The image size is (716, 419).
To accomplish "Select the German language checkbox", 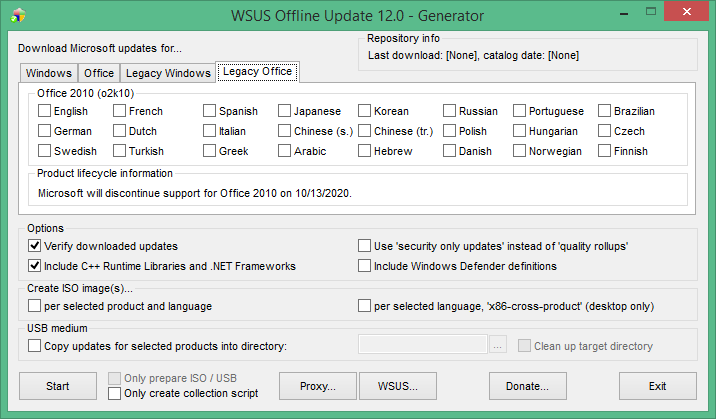I will (44, 131).
